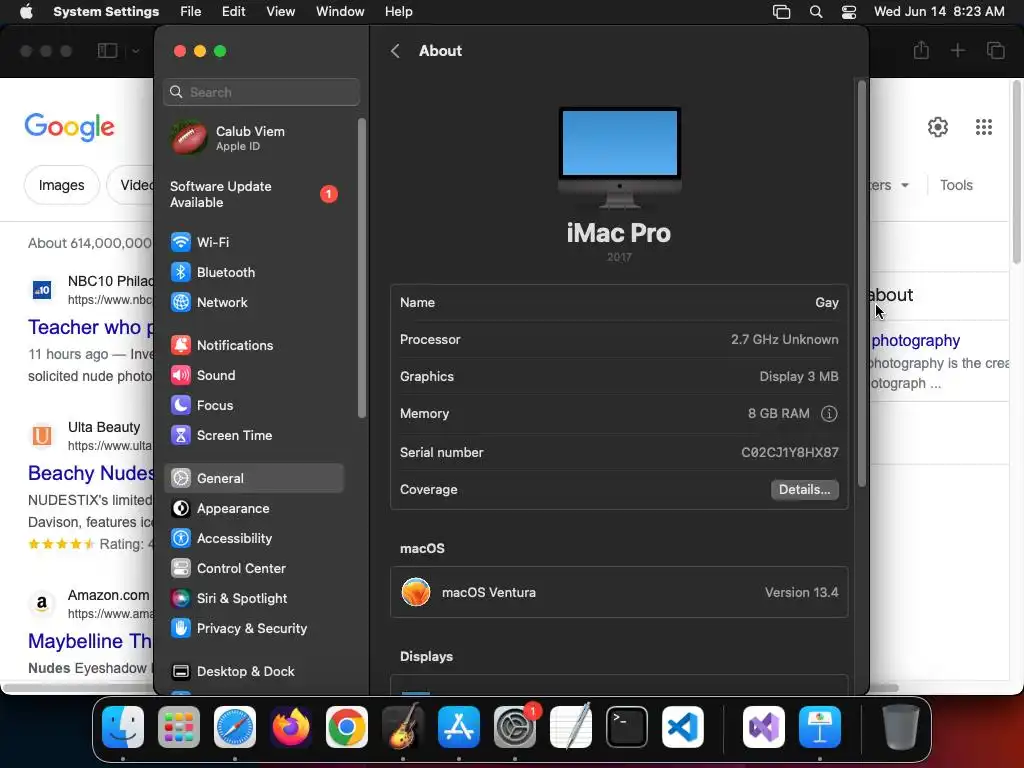Click Safari share button
The width and height of the screenshot is (1024, 768).
pos(921,50)
